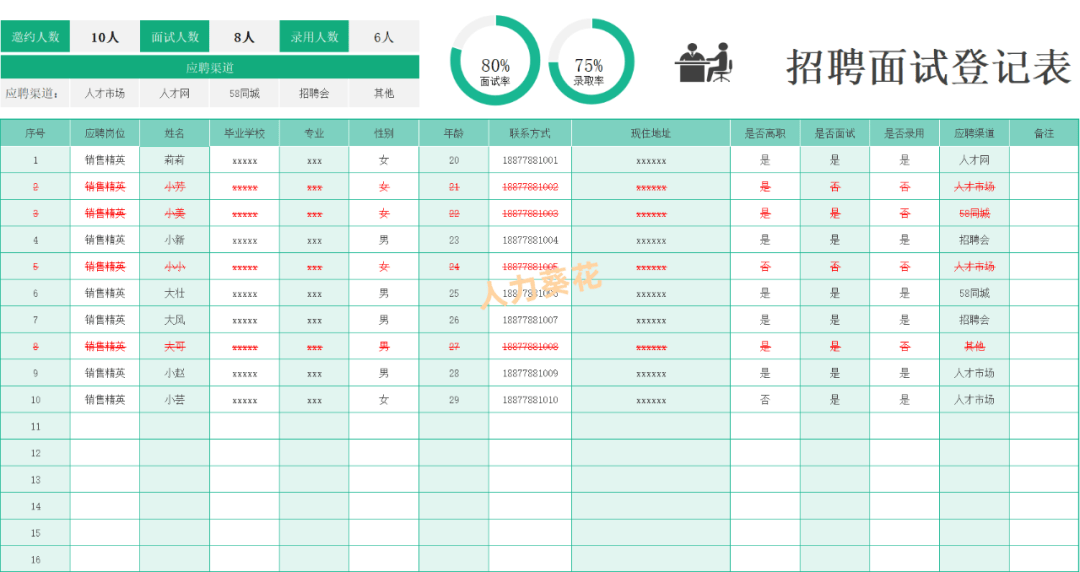Select 招聘会 in the top channel row

tap(314, 93)
